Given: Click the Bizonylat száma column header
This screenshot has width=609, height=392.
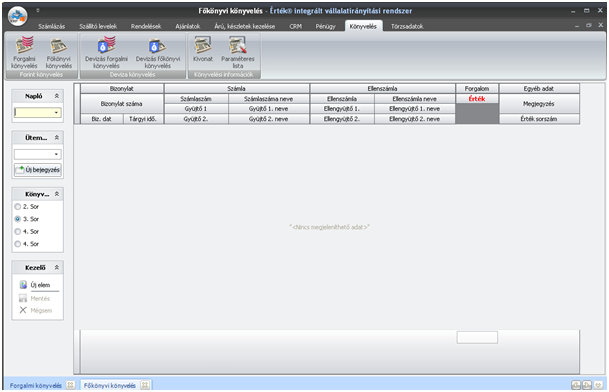Looking at the screenshot, I should (122, 104).
